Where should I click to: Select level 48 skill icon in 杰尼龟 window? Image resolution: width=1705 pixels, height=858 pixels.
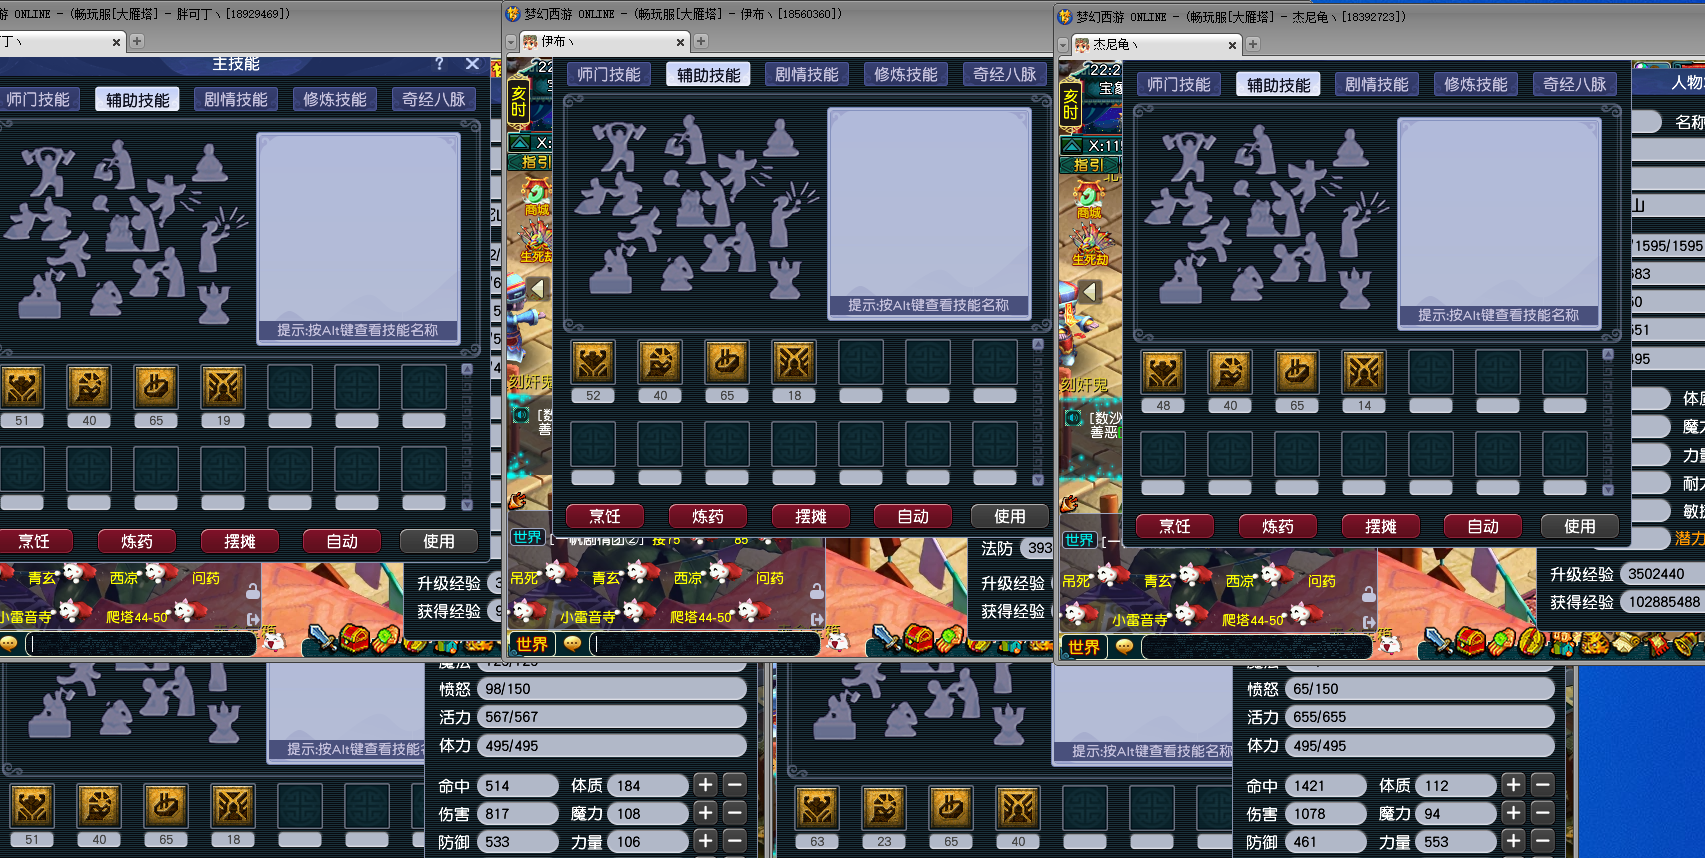[1163, 372]
